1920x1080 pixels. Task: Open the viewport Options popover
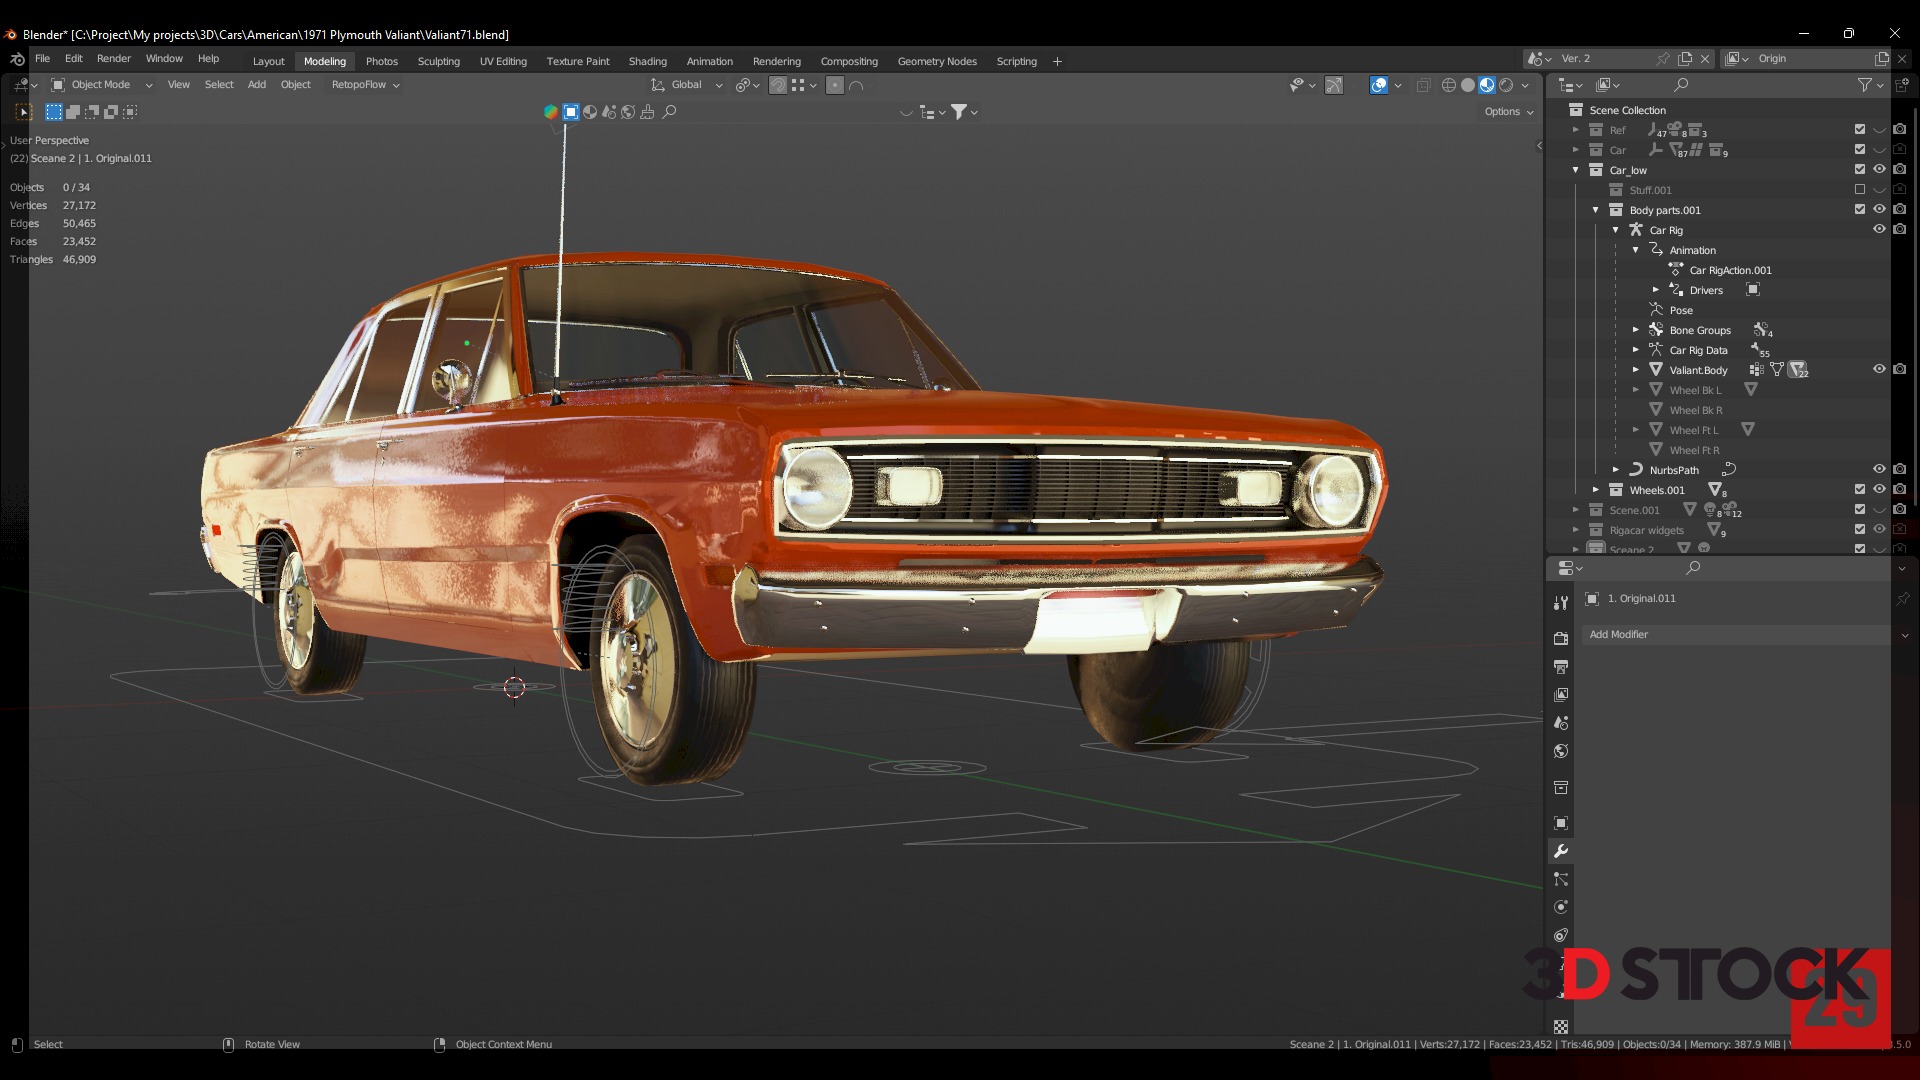[x=1508, y=112]
